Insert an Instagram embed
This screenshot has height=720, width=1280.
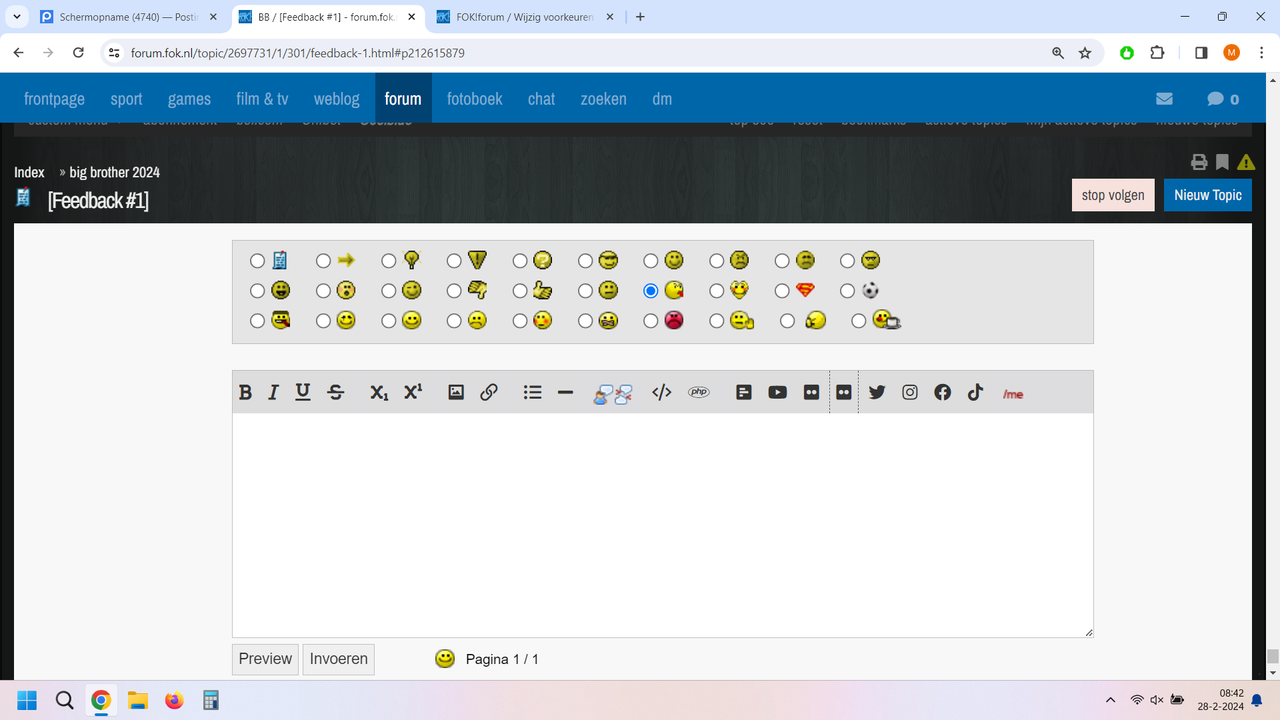(x=909, y=392)
